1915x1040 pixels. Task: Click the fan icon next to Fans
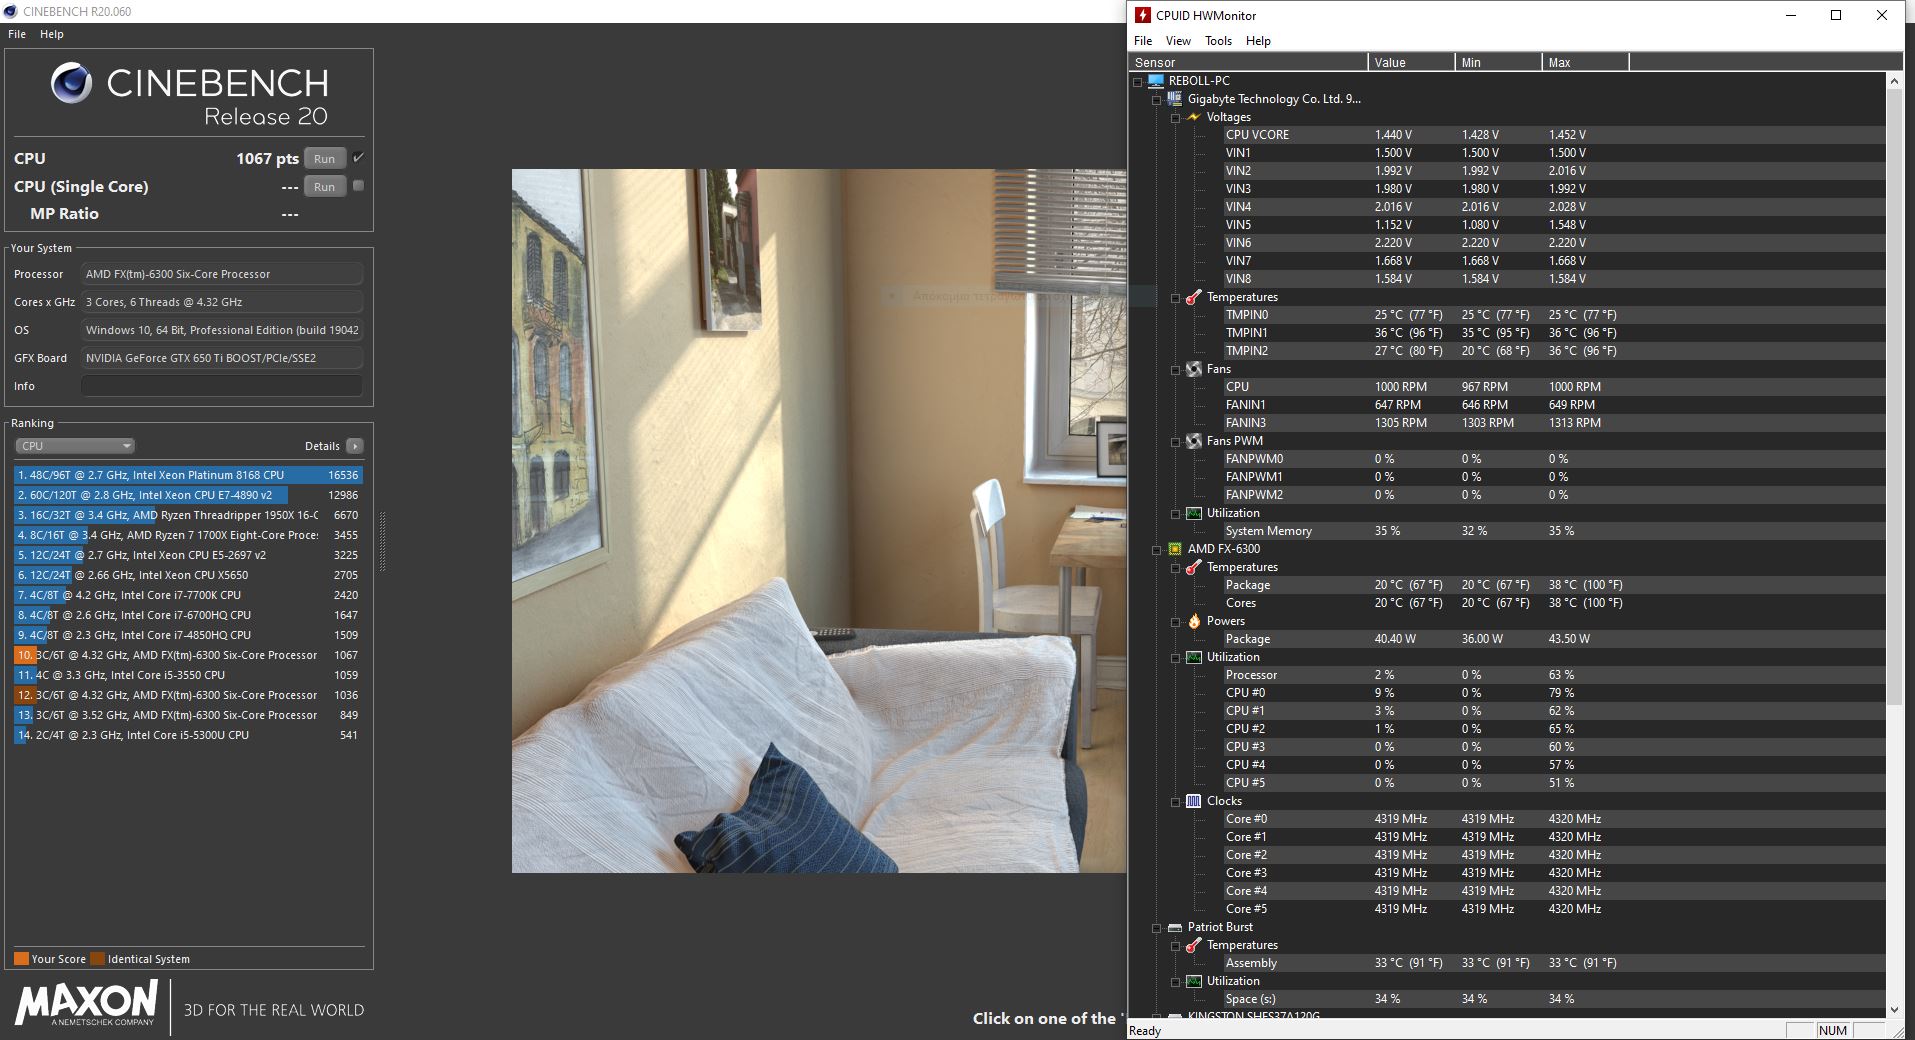[x=1193, y=369]
